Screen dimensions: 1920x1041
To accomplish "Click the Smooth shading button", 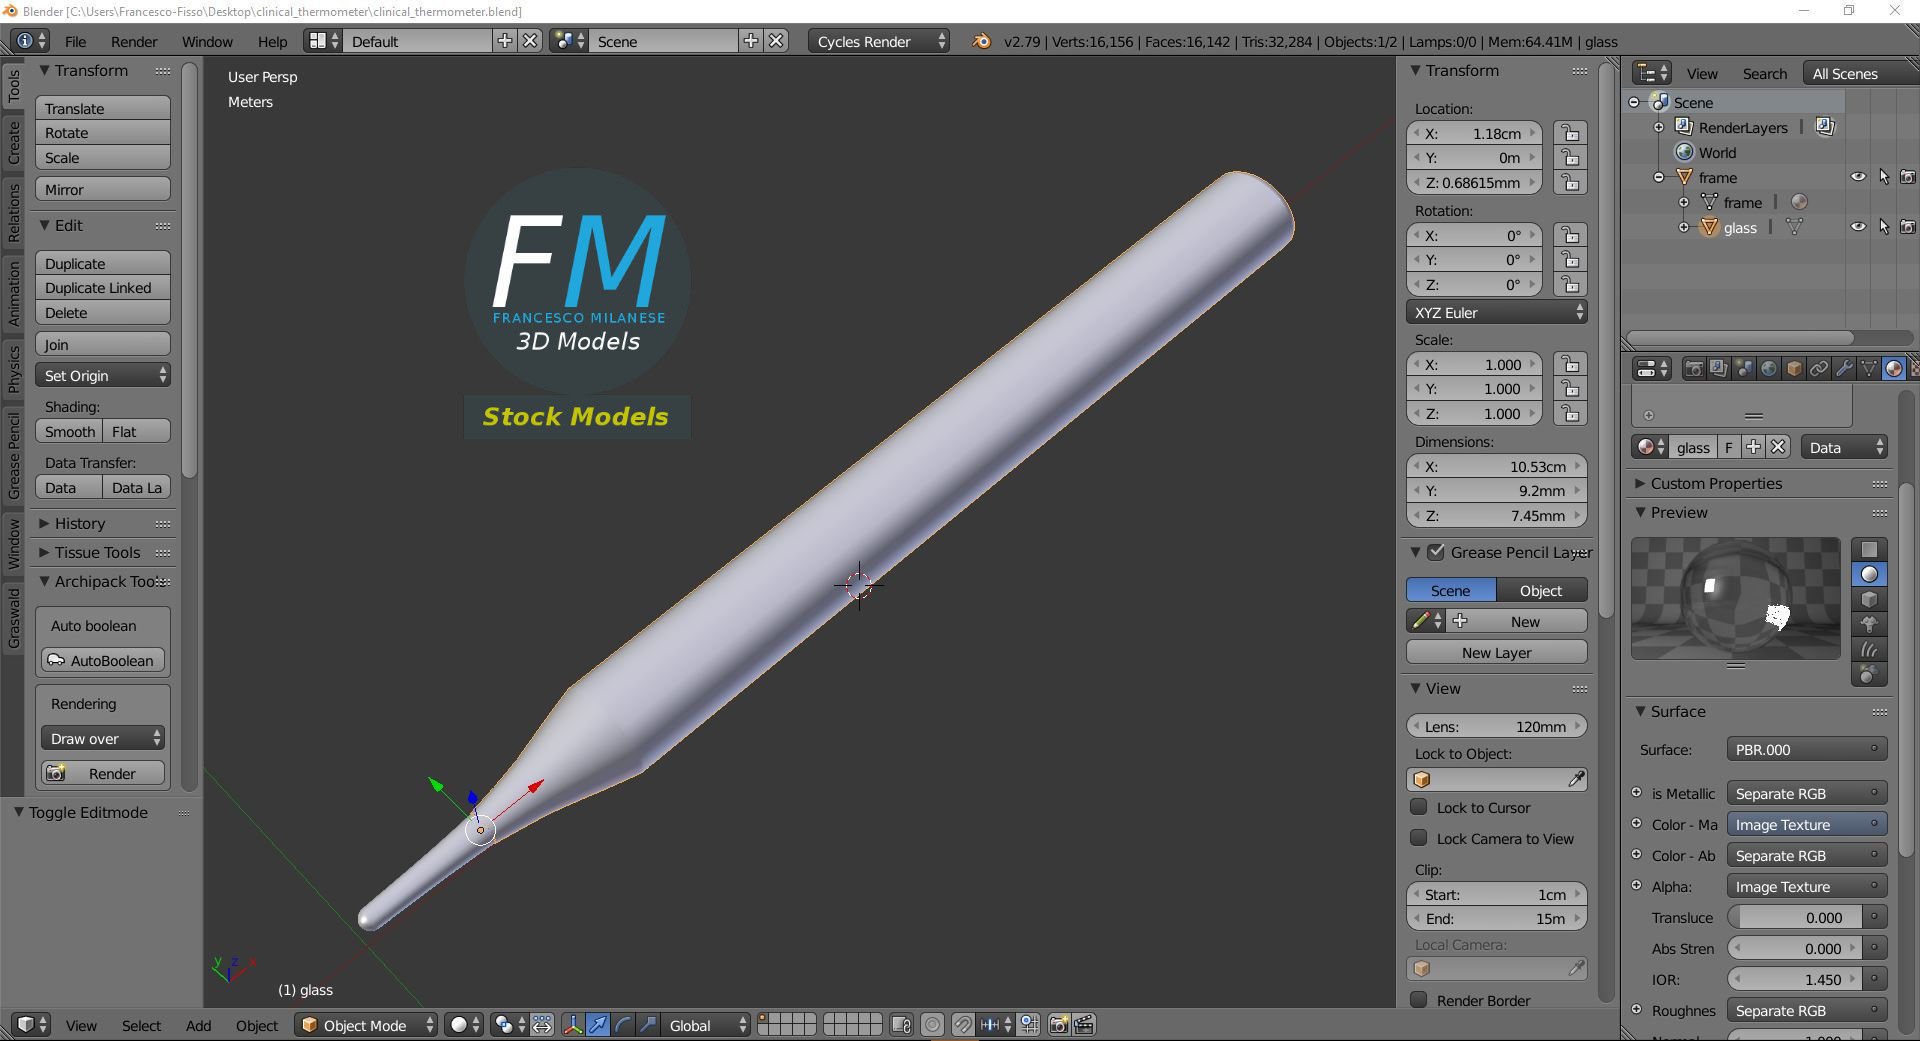I will tap(69, 431).
